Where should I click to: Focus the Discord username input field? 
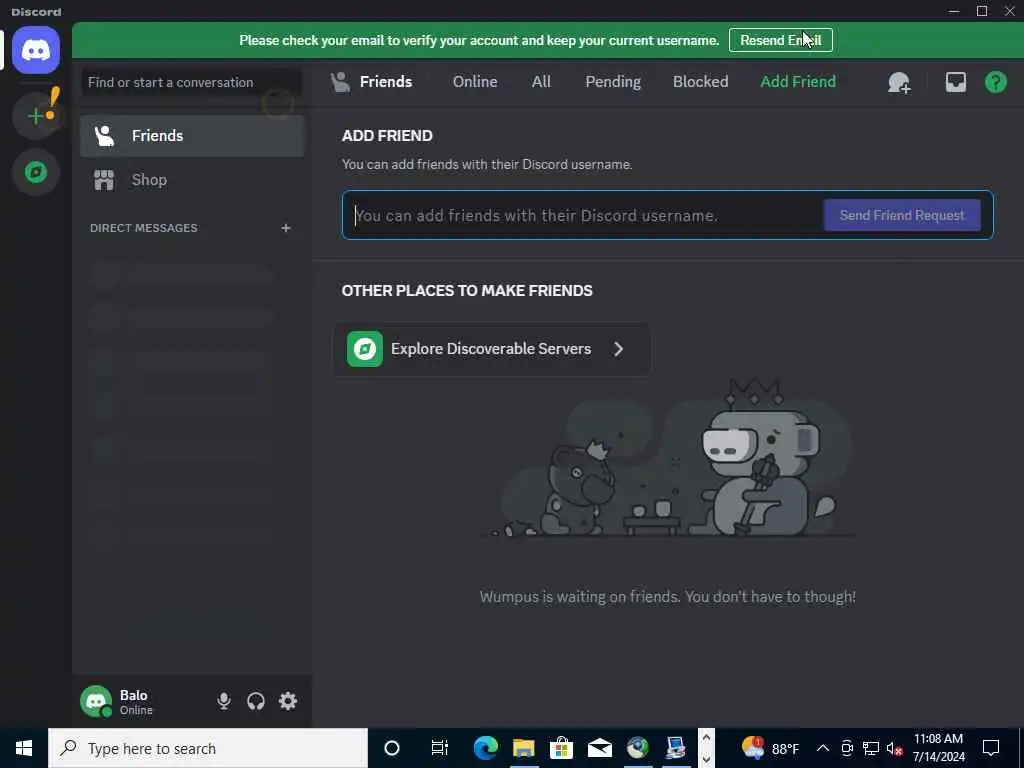[584, 216]
